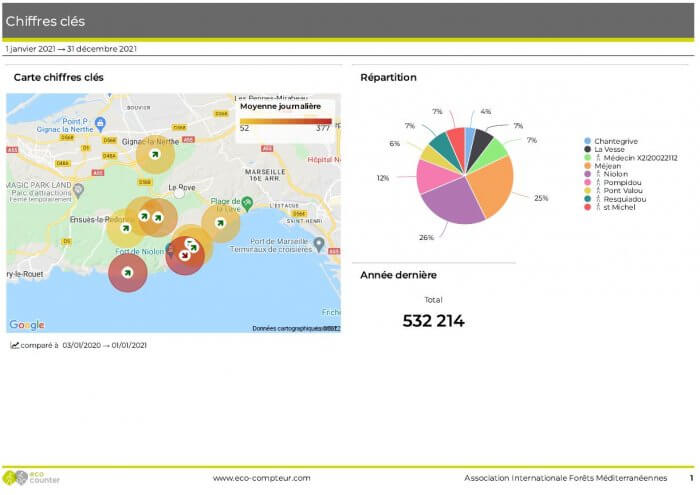This screenshot has height=495, width=700.
Task: Click the Répartition section title
Action: [388, 77]
